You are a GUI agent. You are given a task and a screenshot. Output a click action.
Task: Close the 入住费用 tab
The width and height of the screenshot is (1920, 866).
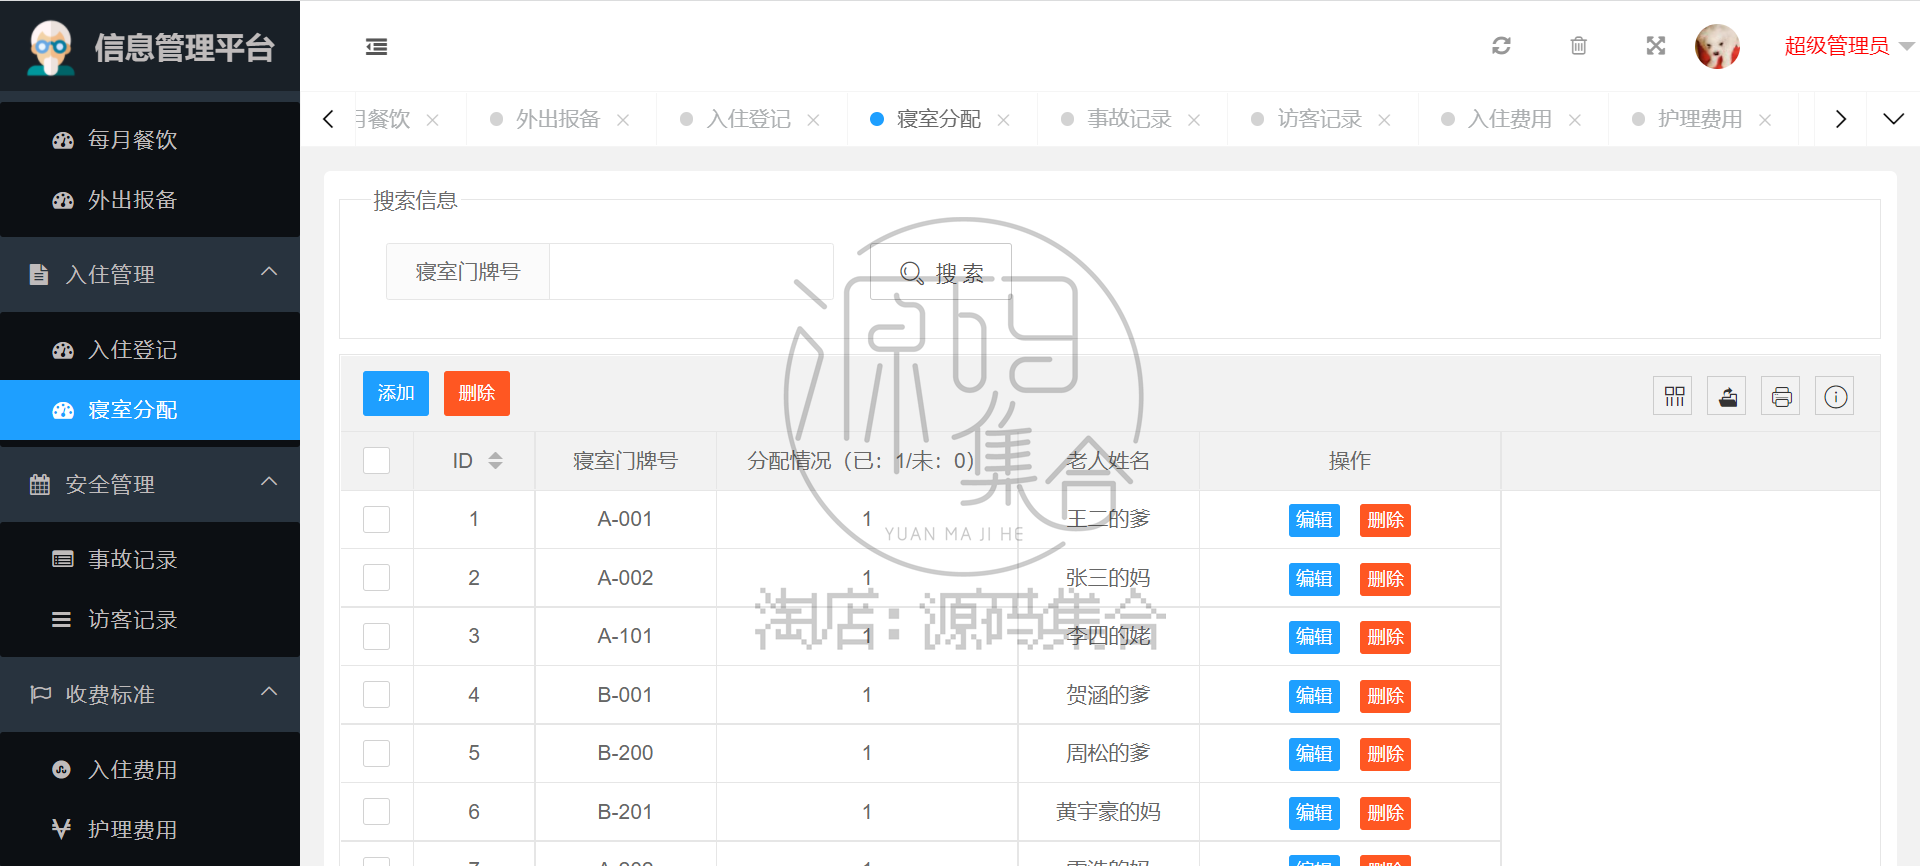pyautogui.click(x=1575, y=120)
